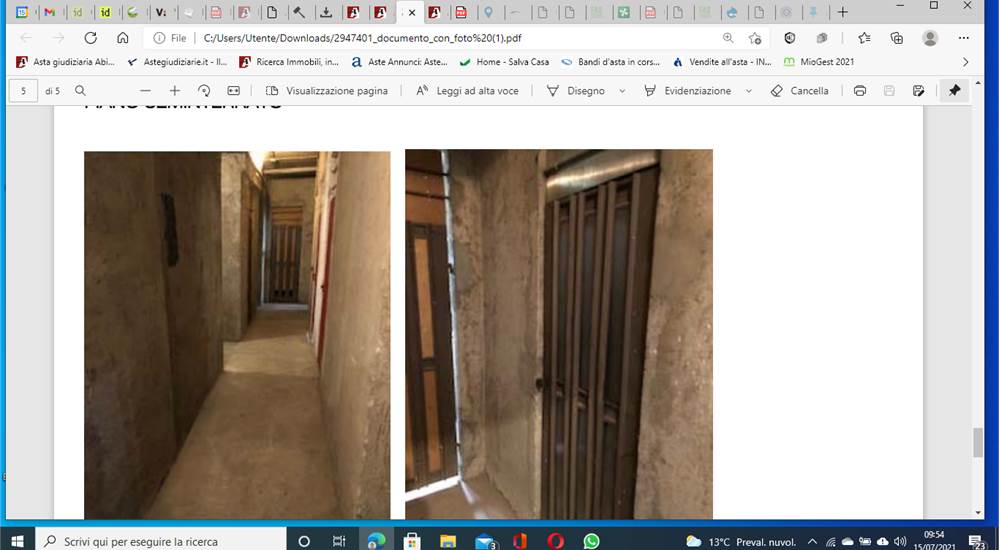Open WhatsApp from the taskbar

pos(591,541)
